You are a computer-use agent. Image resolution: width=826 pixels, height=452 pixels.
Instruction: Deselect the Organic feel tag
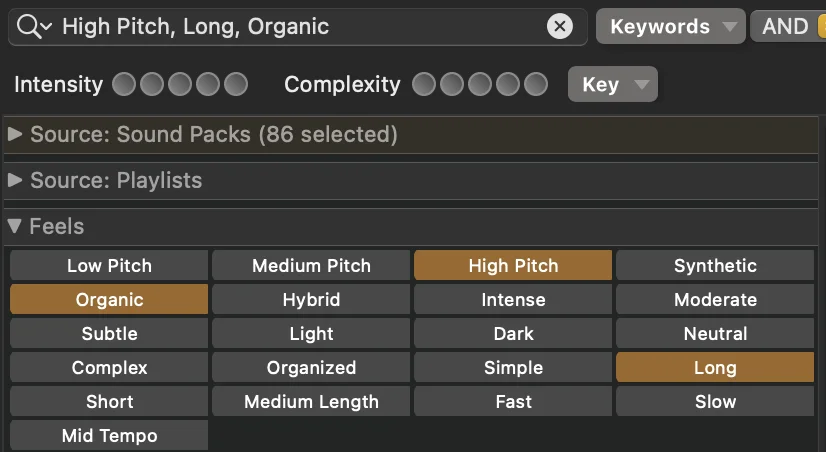coord(109,299)
